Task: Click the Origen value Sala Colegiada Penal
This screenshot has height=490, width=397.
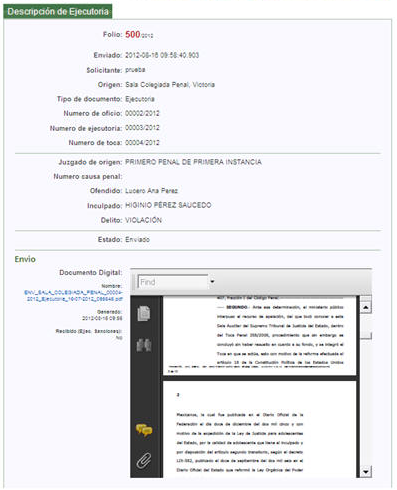Action: (x=170, y=85)
